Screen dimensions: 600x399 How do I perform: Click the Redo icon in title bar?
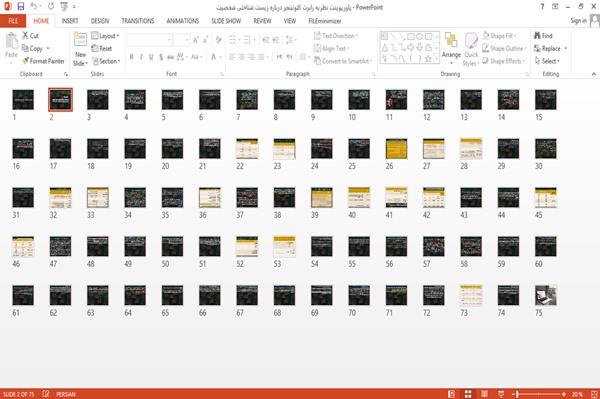[51, 7]
